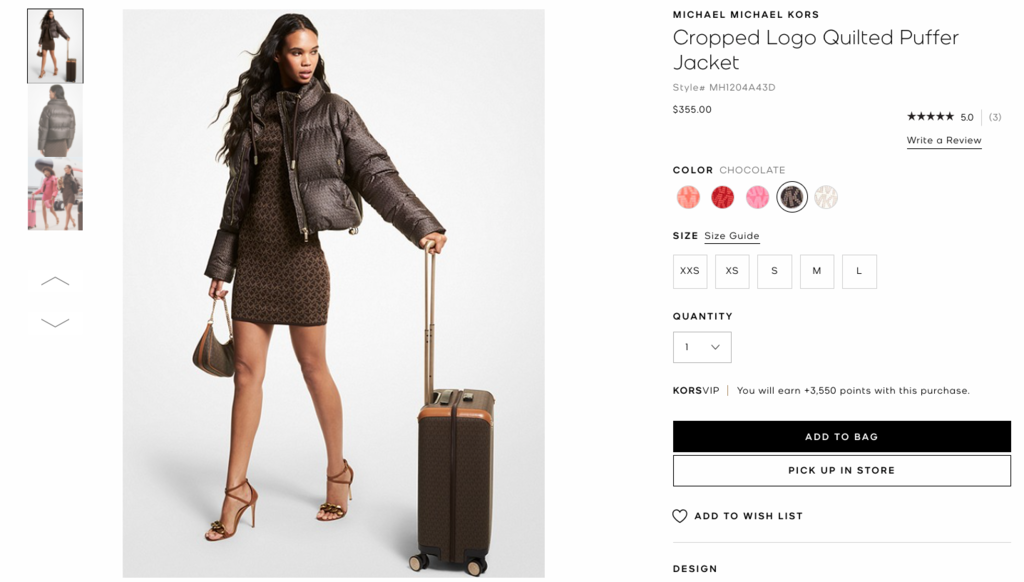Select the coral peach color swatch
The height and width of the screenshot is (582, 1024).
pos(688,197)
